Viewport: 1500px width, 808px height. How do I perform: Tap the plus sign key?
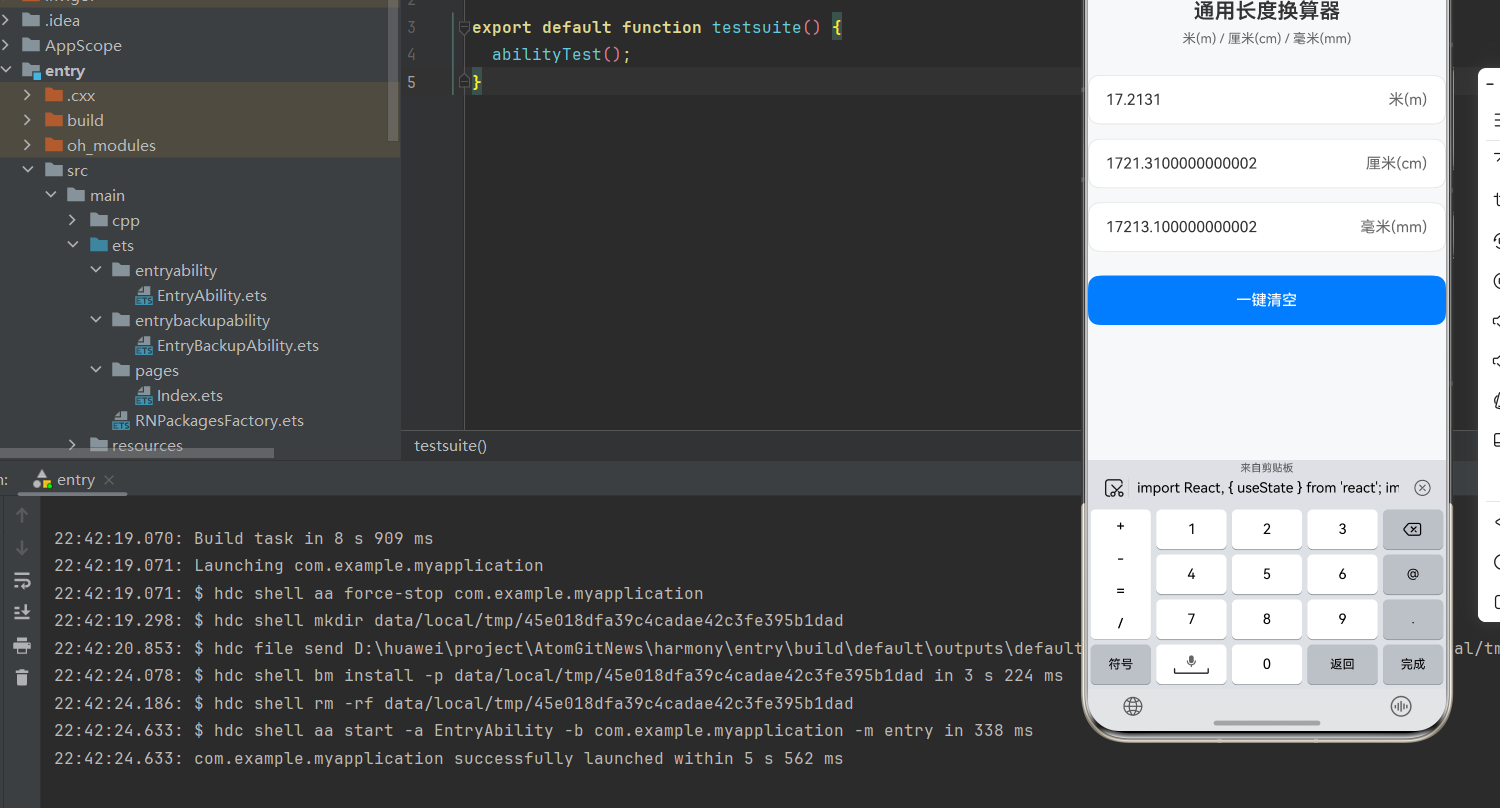1120,526
